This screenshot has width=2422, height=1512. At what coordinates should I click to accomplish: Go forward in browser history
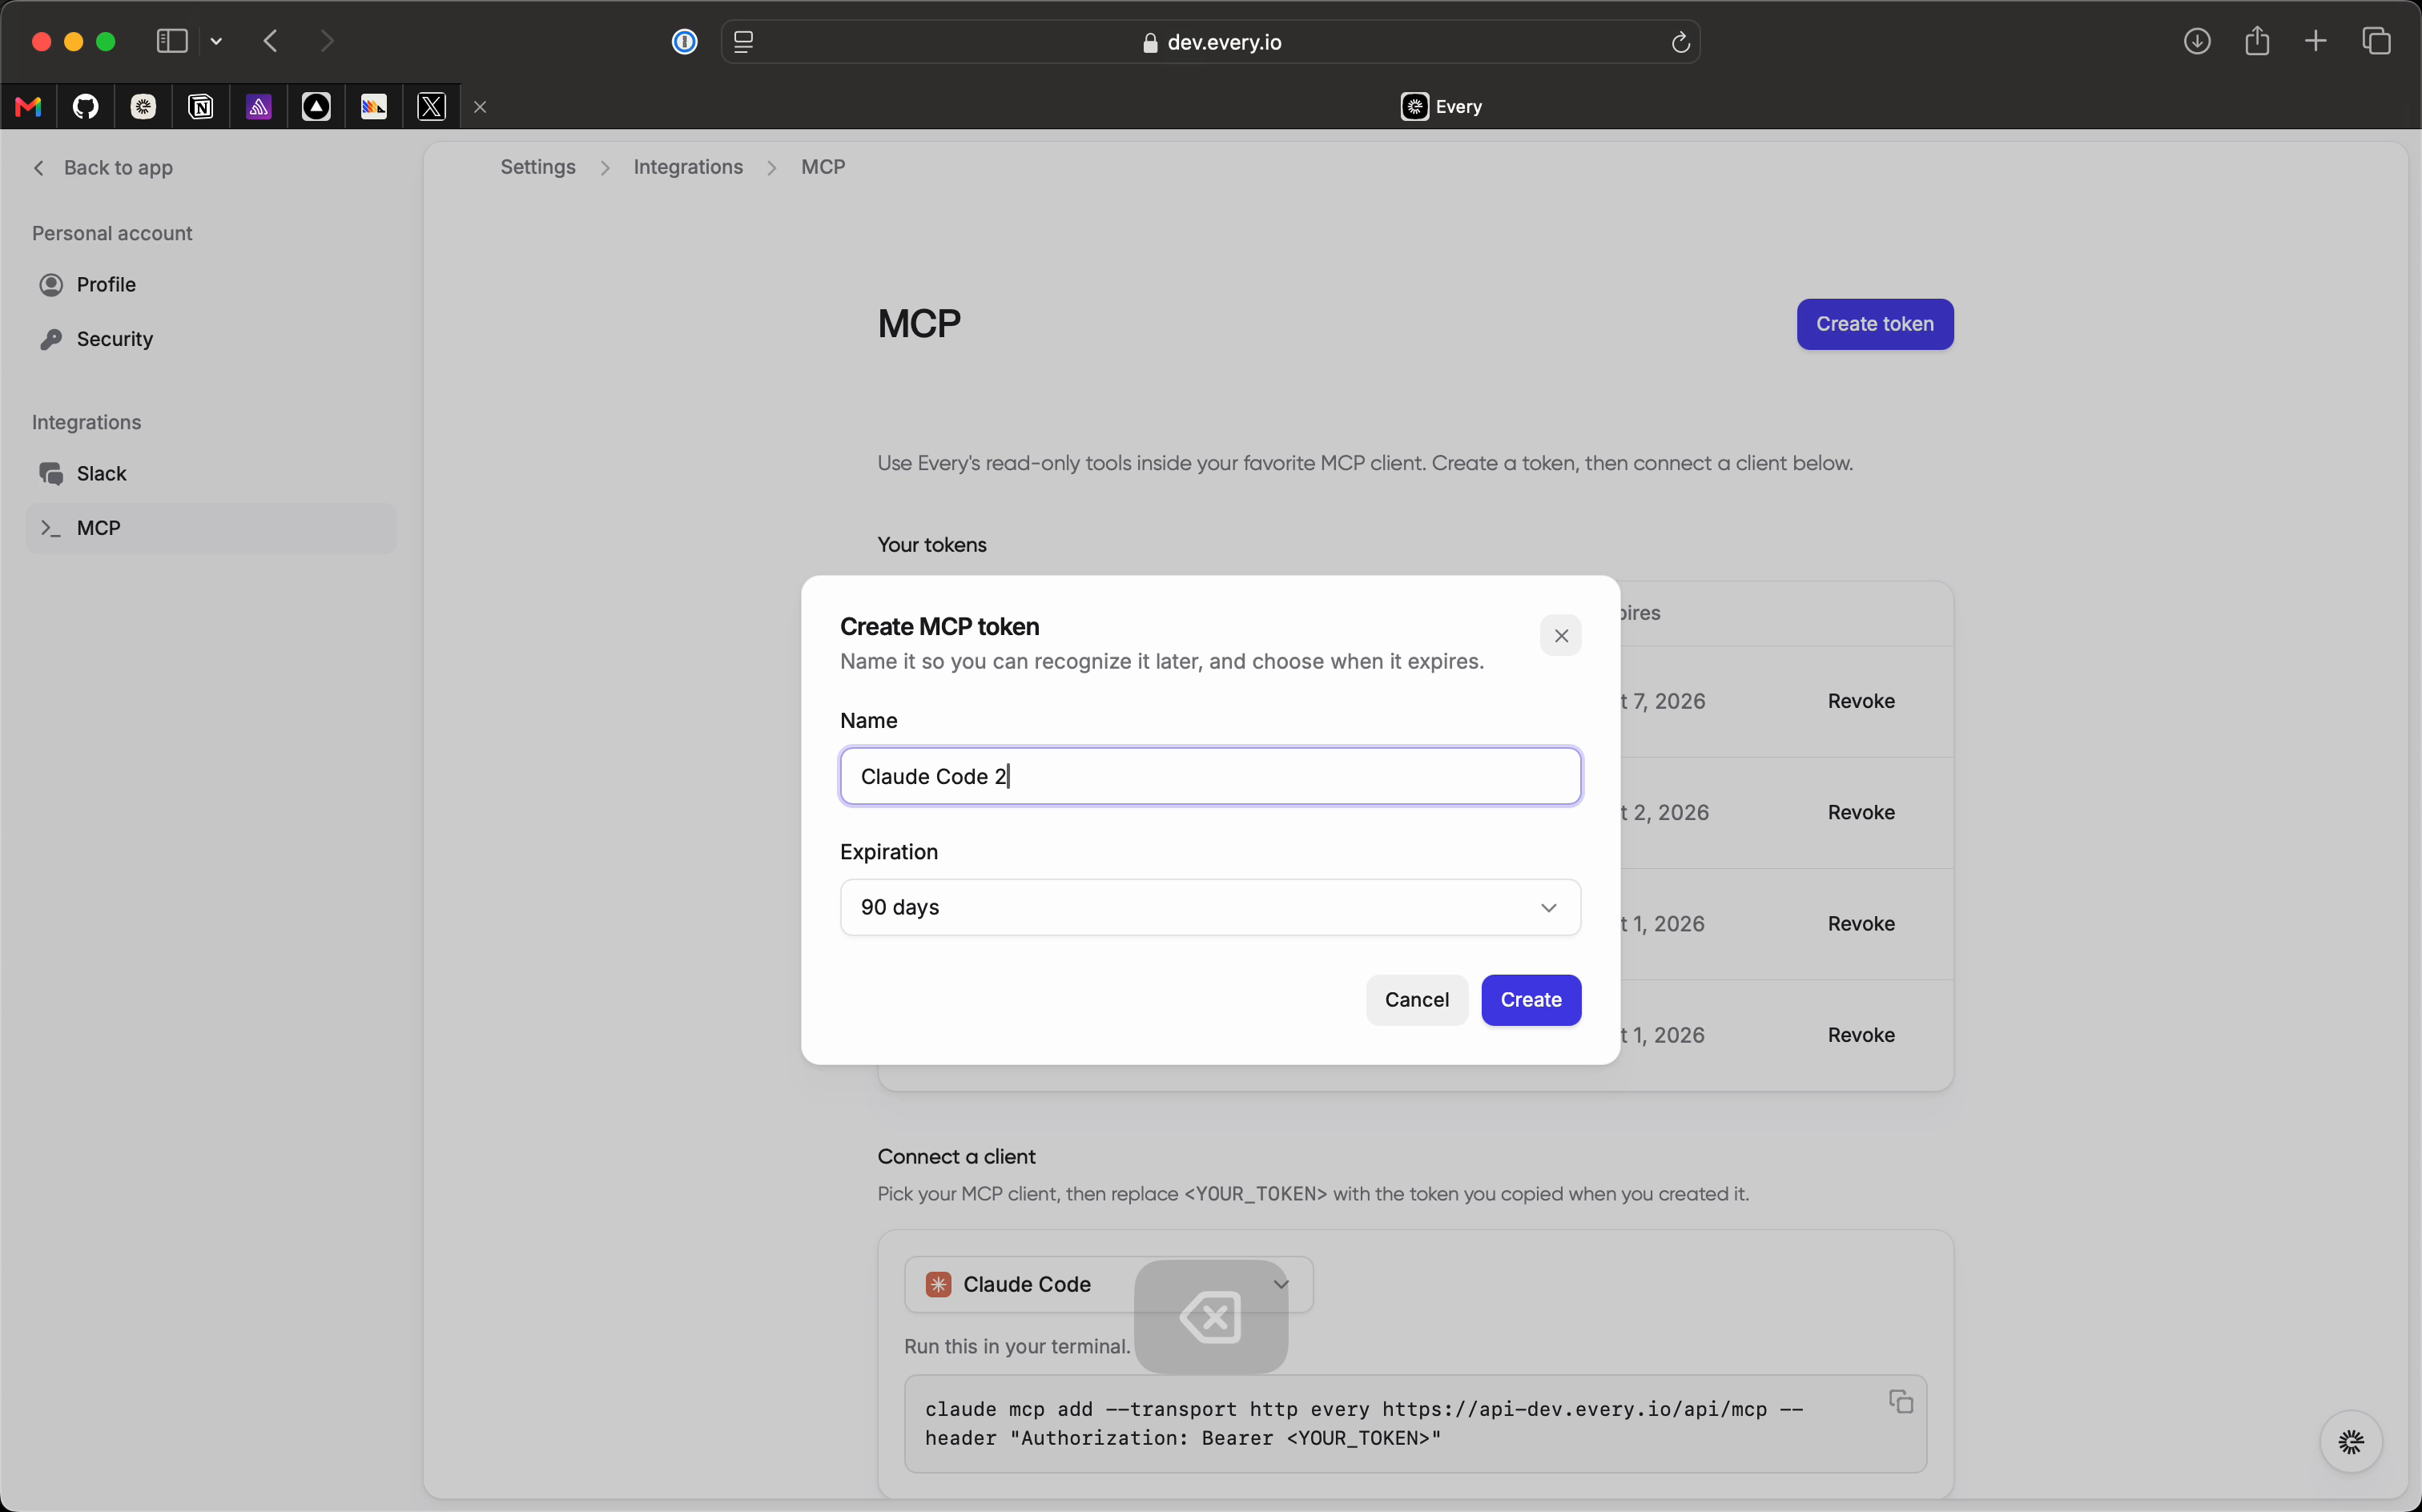click(x=327, y=41)
